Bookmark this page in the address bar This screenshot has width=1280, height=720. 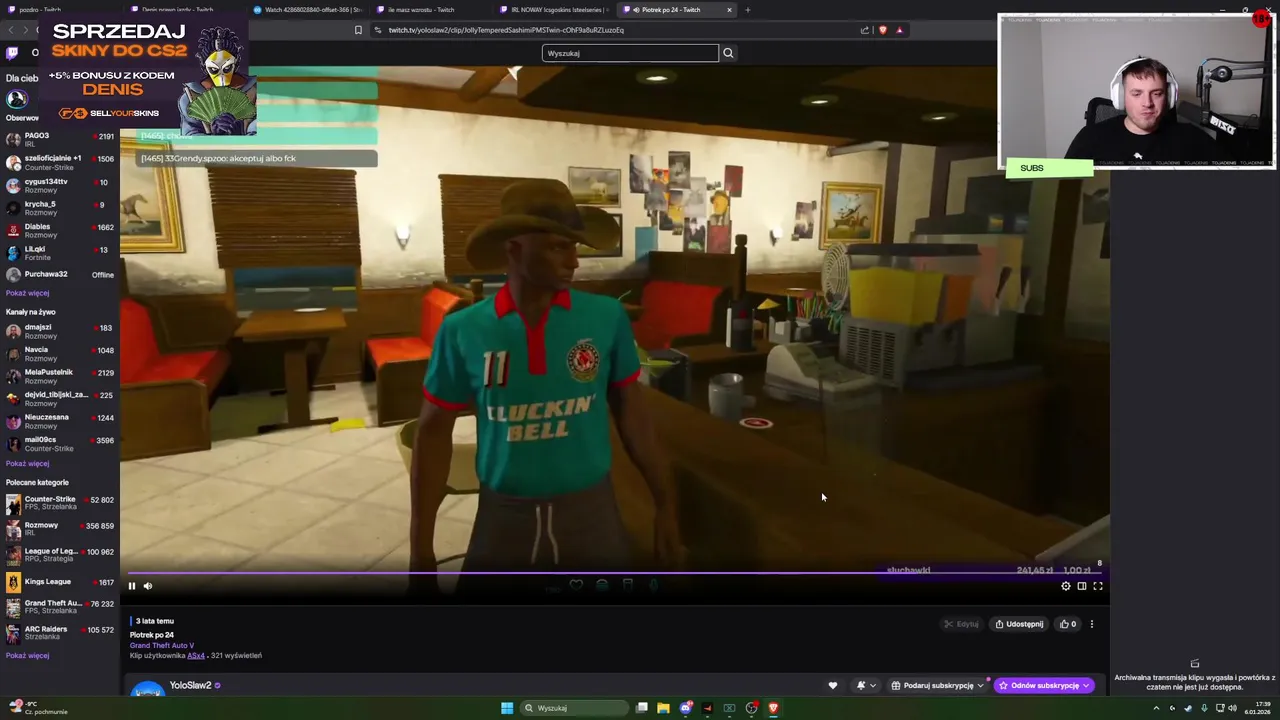358,30
